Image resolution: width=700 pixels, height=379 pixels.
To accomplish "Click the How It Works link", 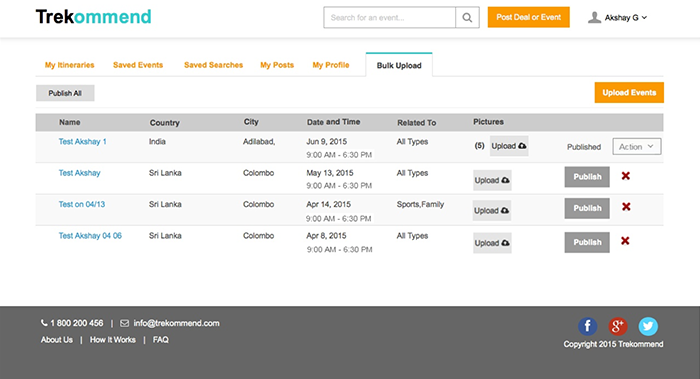I will pos(112,340).
